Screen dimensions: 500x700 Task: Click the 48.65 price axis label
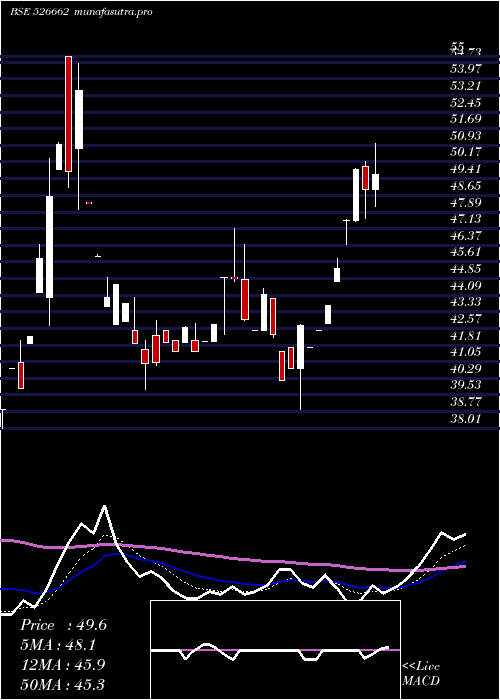tap(466, 185)
